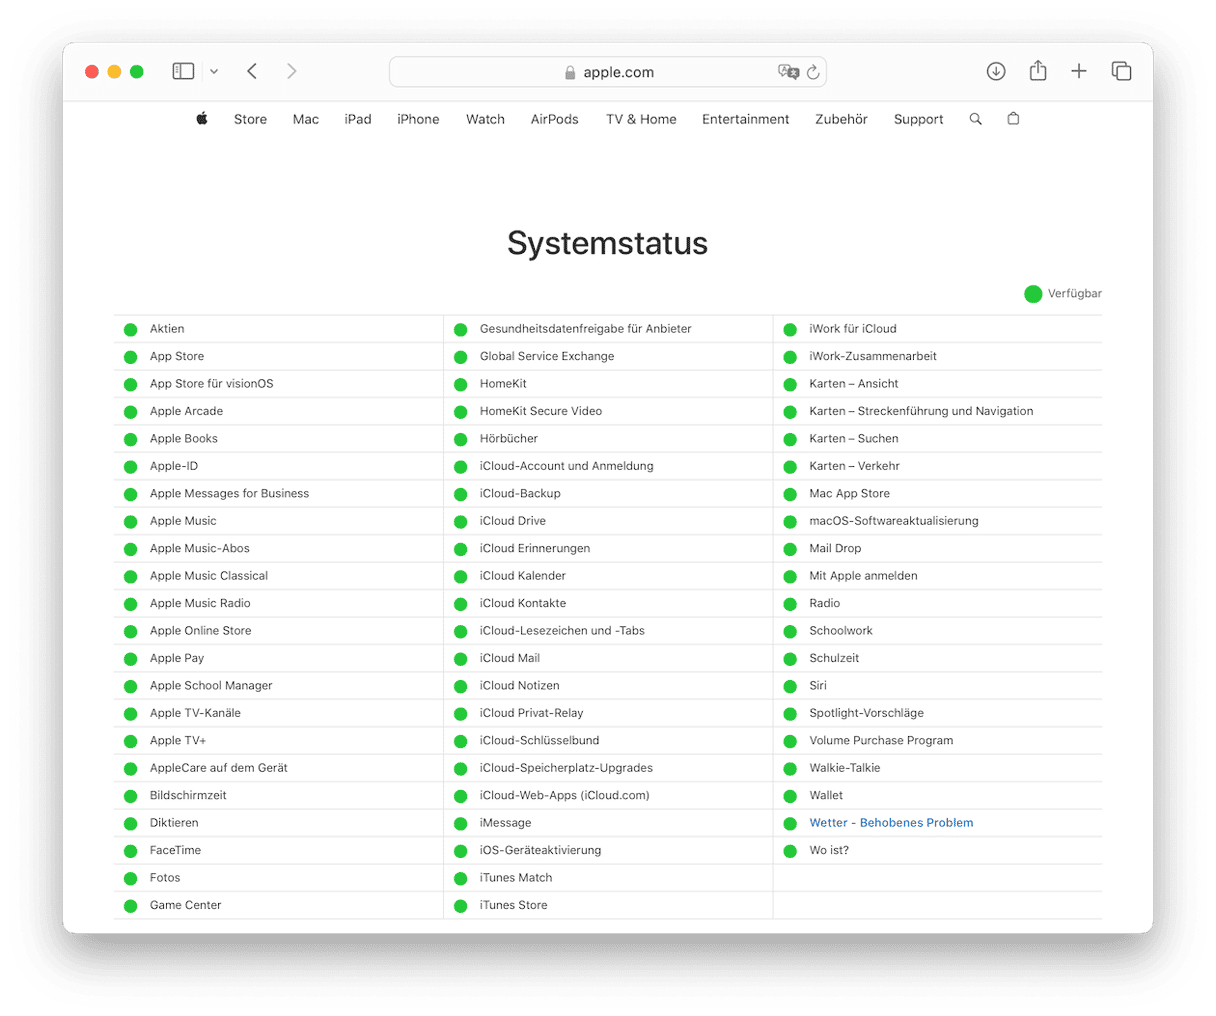The width and height of the screenshot is (1216, 1016).
Task: Toggle the Safari sidebar icon
Action: 183,71
